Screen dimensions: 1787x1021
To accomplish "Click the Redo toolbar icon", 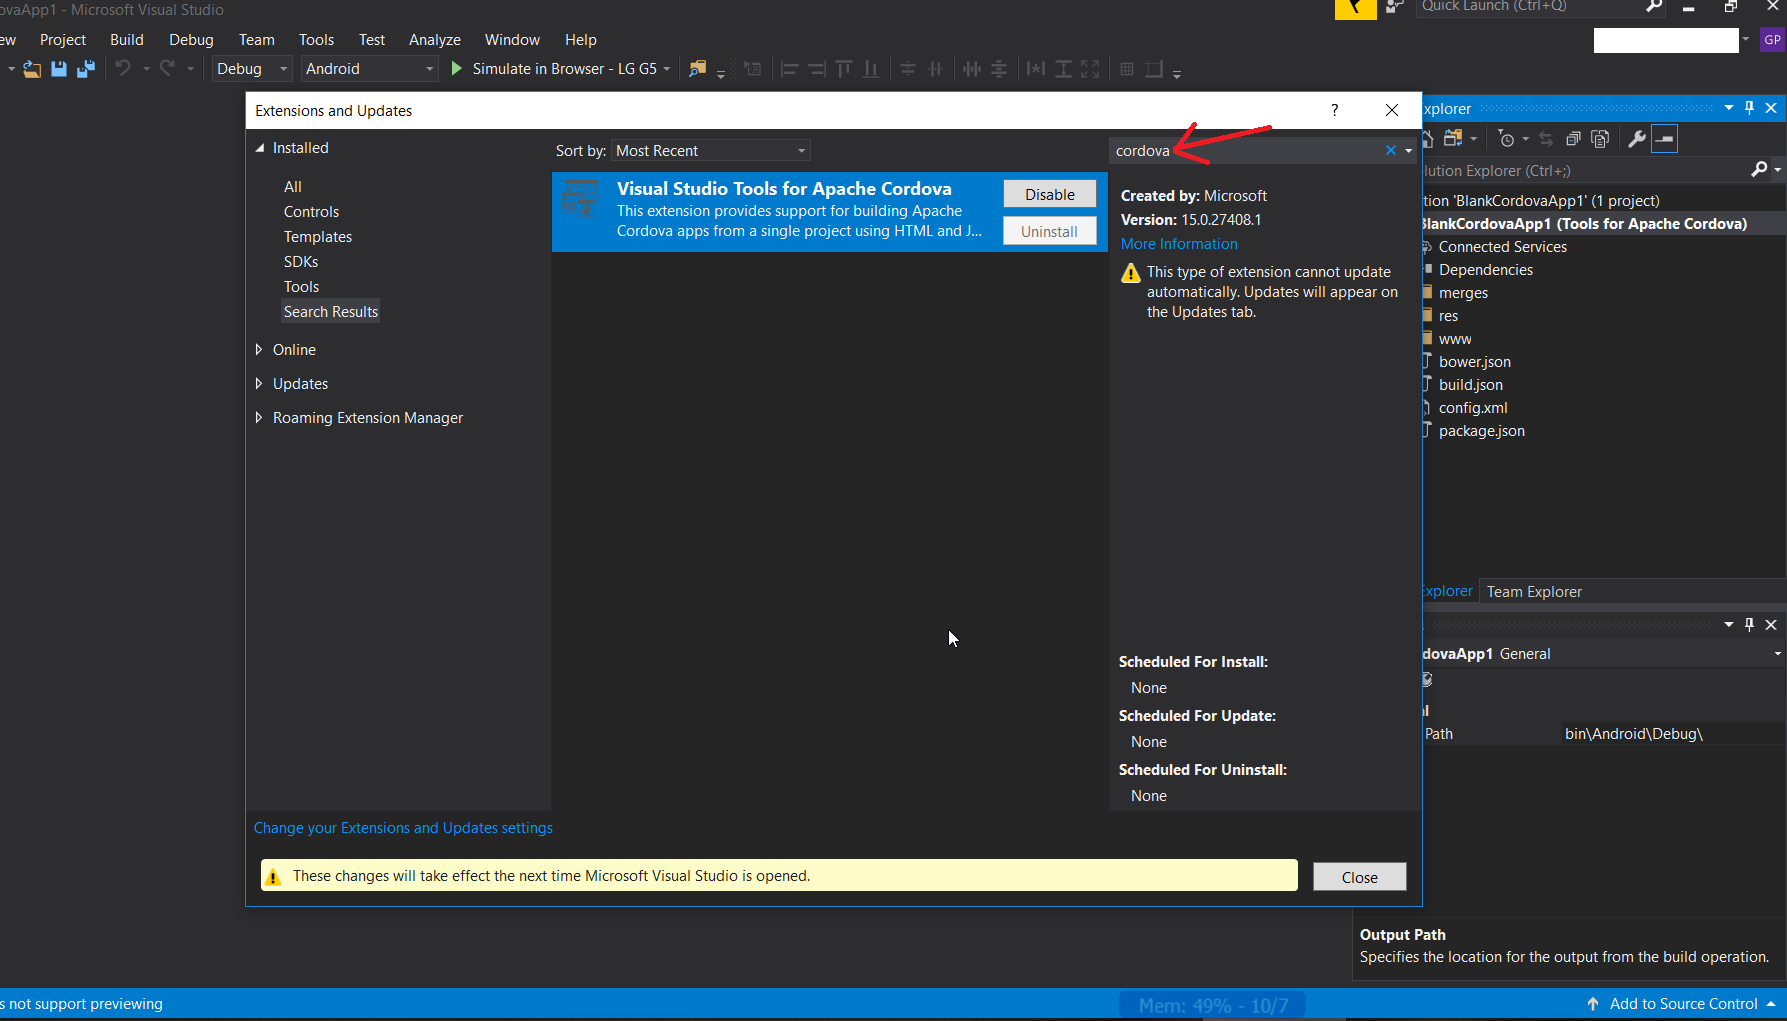I will 167,69.
